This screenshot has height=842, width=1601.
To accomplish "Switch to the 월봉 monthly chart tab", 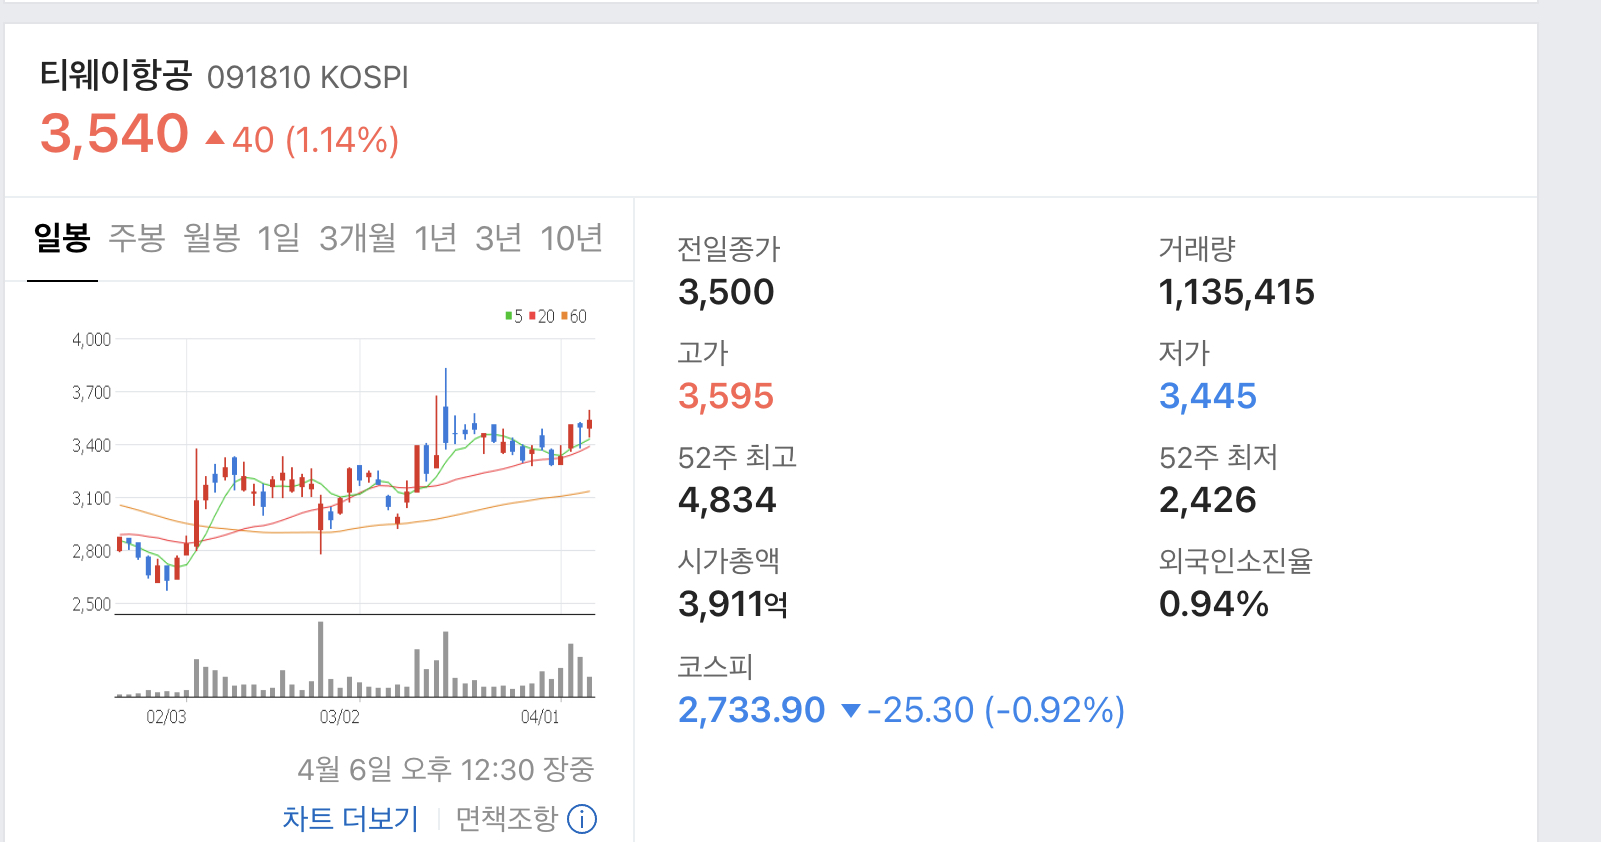I will pos(212,239).
